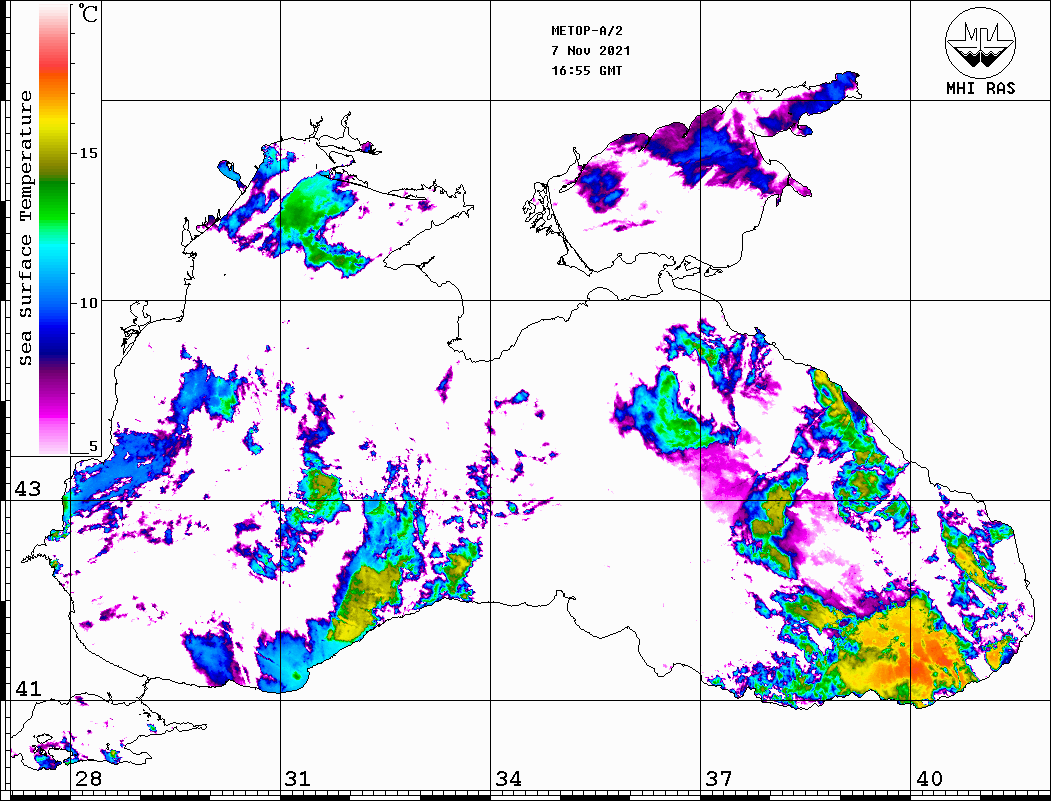This screenshot has width=1051, height=801.
Task: Click the '15' colorbar tick label
Action: click(x=88, y=153)
